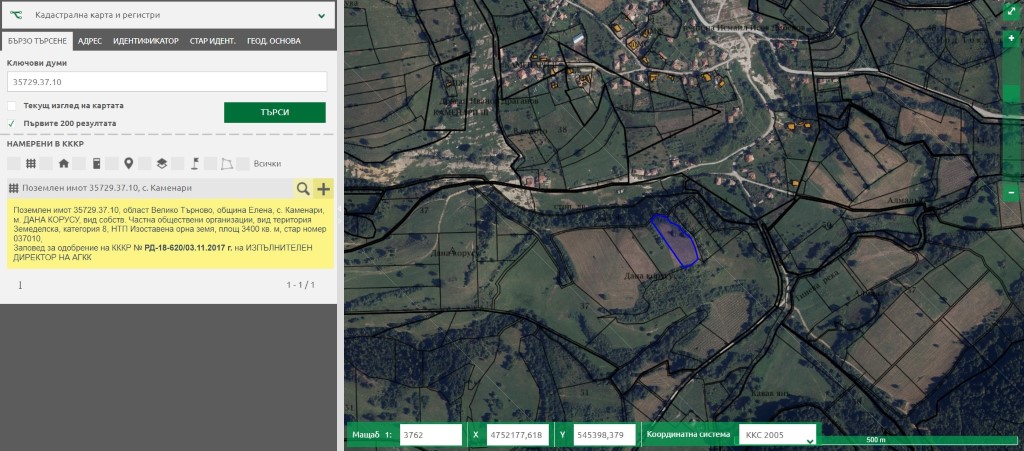Image resolution: width=1024 pixels, height=451 pixels.
Task: Click the plus icon on the parcel result
Action: [323, 188]
